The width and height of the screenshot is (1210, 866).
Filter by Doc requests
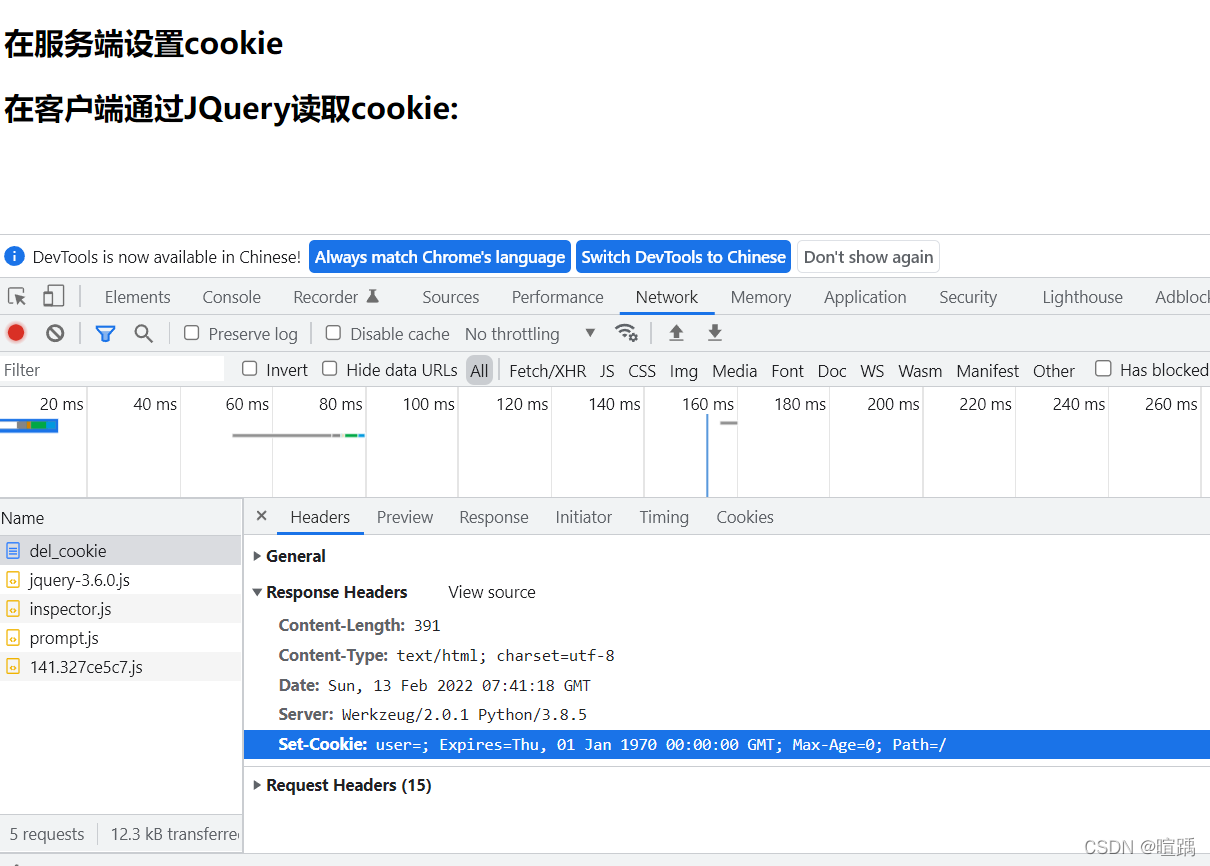pos(832,370)
